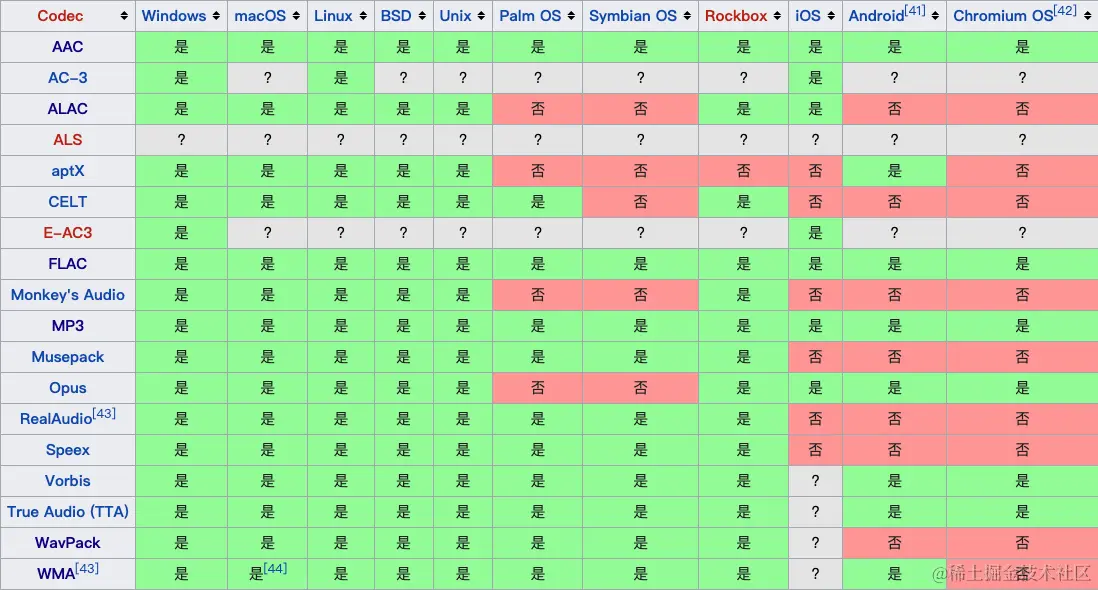The height and width of the screenshot is (590, 1098).
Task: Open the iOS header link
Action: point(808,16)
